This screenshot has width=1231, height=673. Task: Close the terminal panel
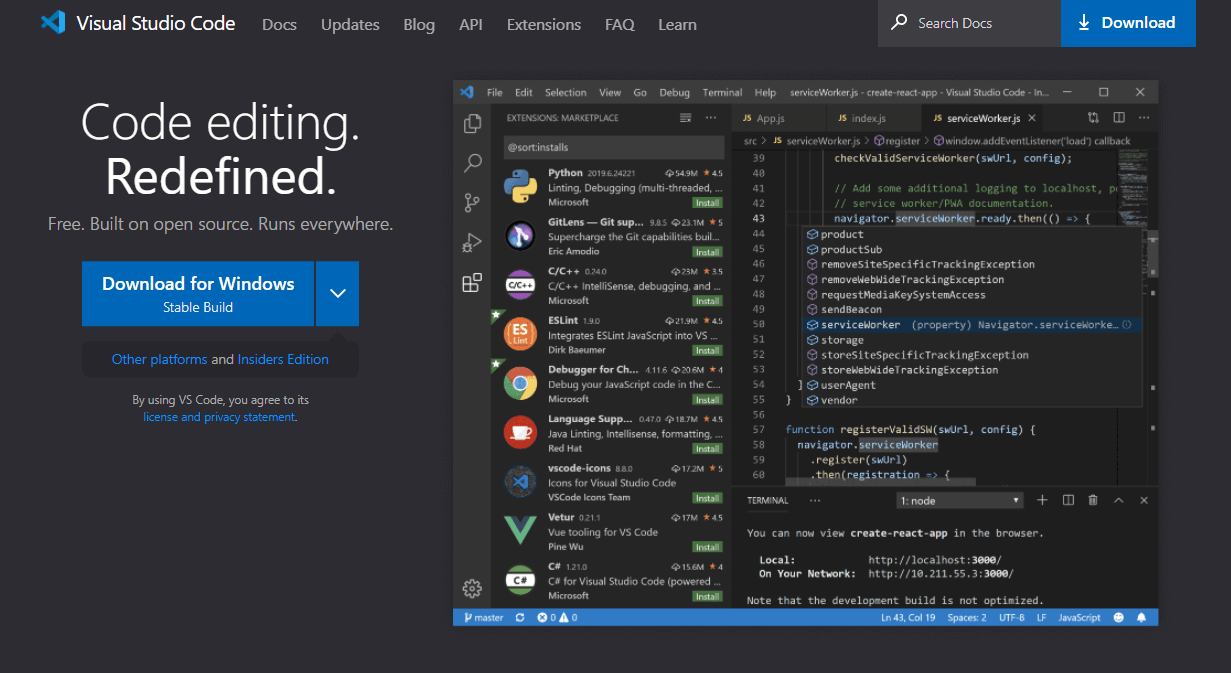pos(1144,500)
